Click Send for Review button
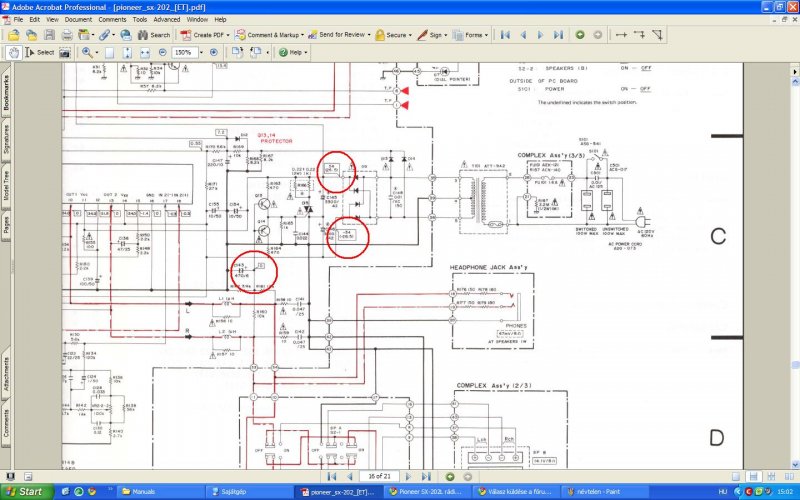Image resolution: width=800 pixels, height=500 pixels. (x=337, y=35)
